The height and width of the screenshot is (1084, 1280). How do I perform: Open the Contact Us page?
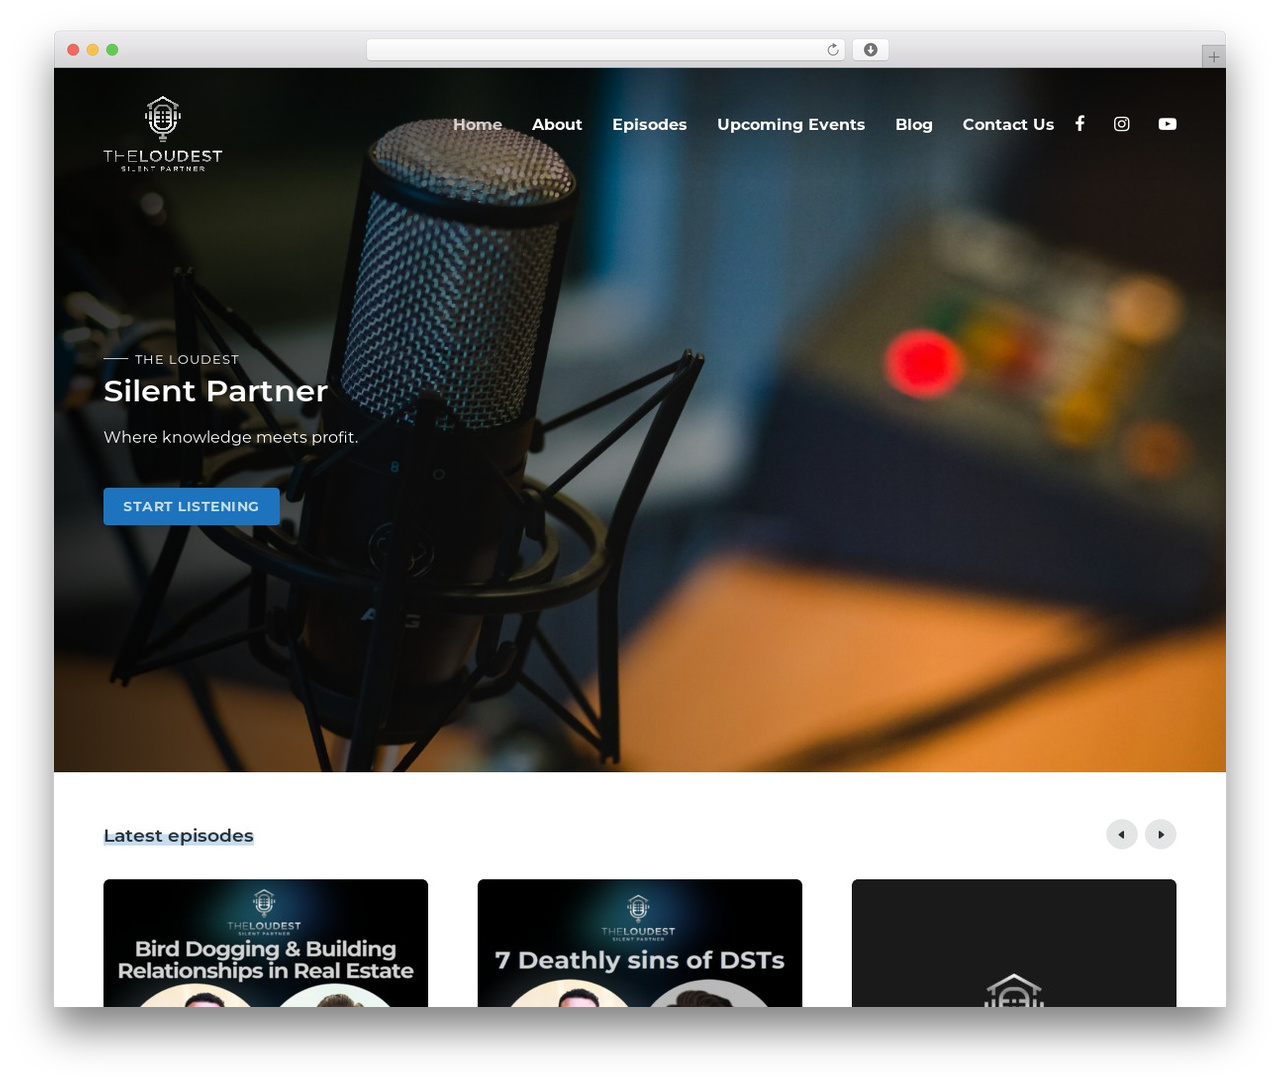pos(1008,124)
